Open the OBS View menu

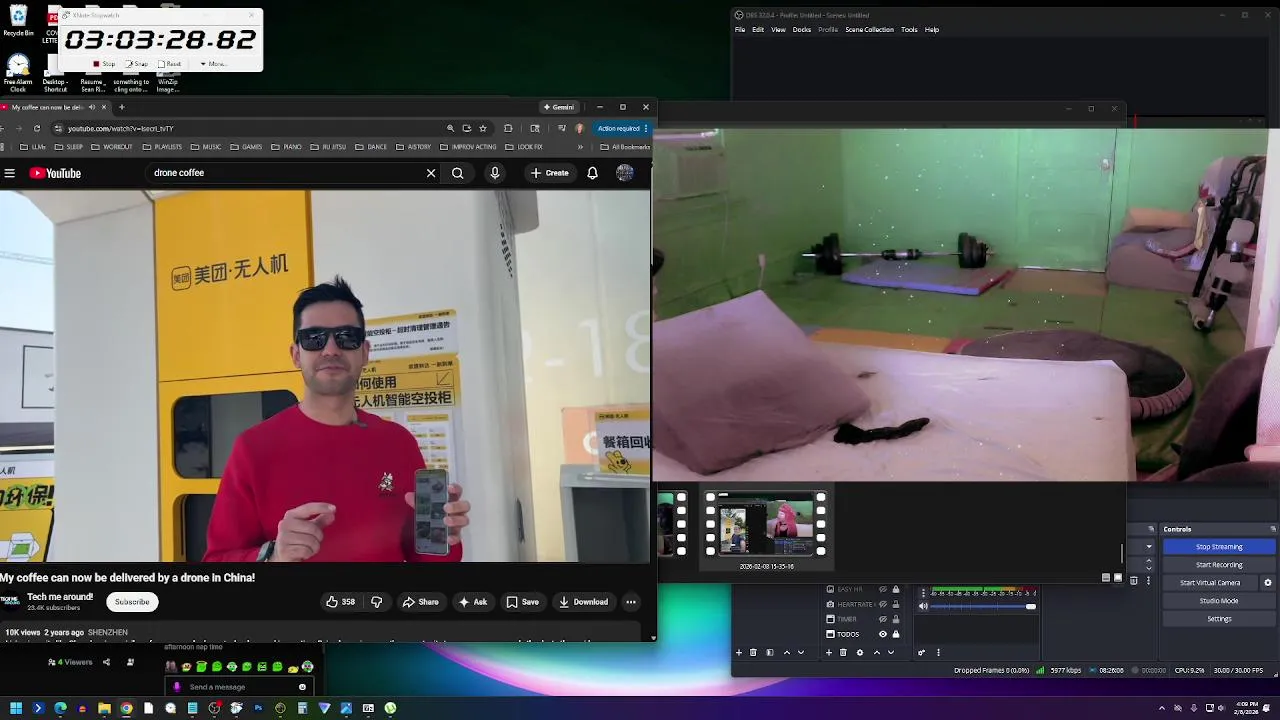click(x=778, y=30)
